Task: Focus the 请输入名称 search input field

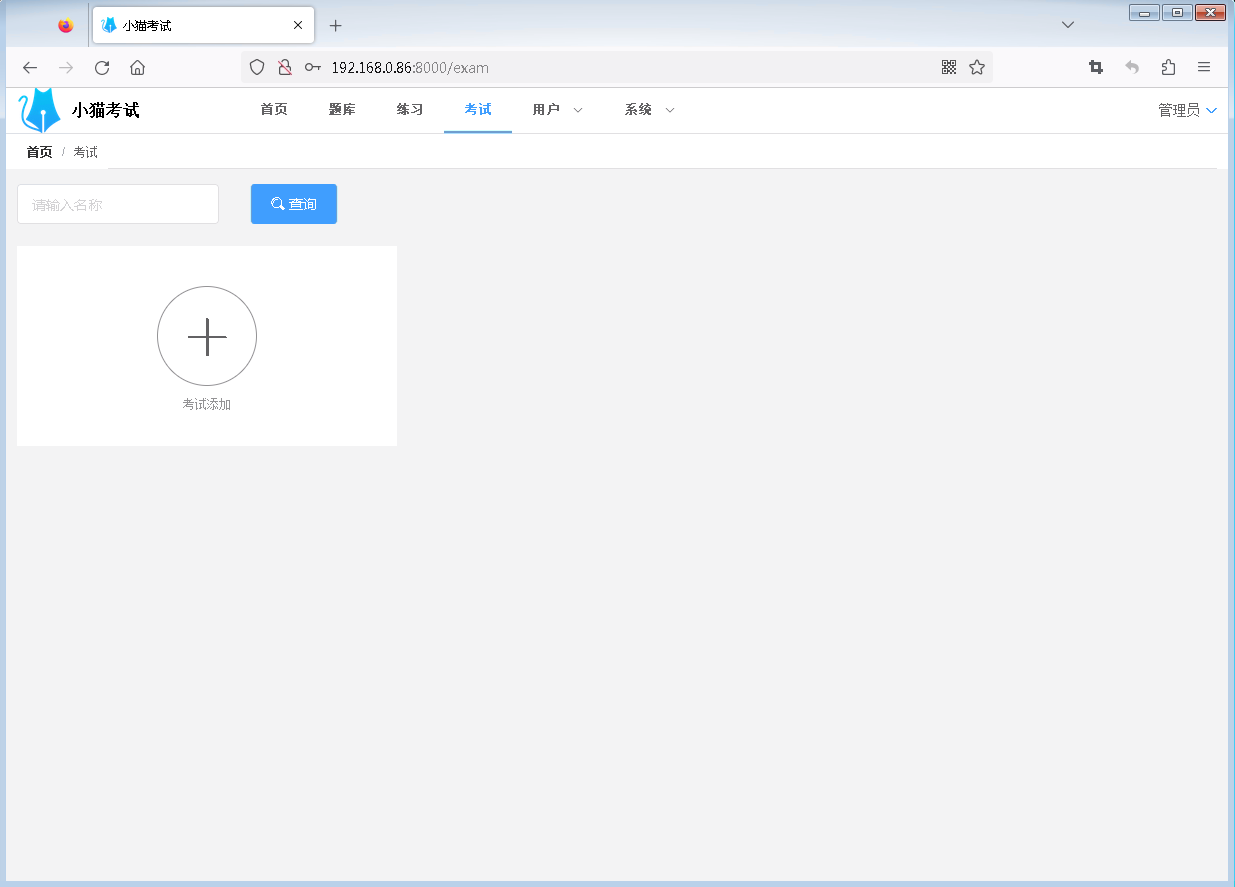Action: pos(118,204)
